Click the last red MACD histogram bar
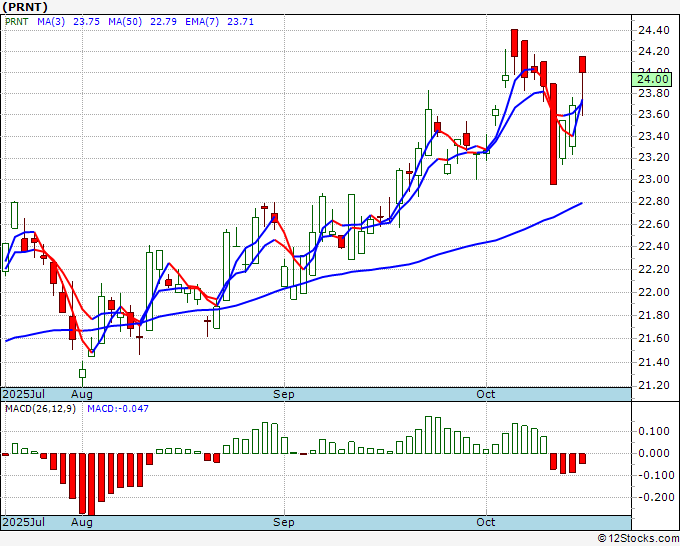 point(582,459)
